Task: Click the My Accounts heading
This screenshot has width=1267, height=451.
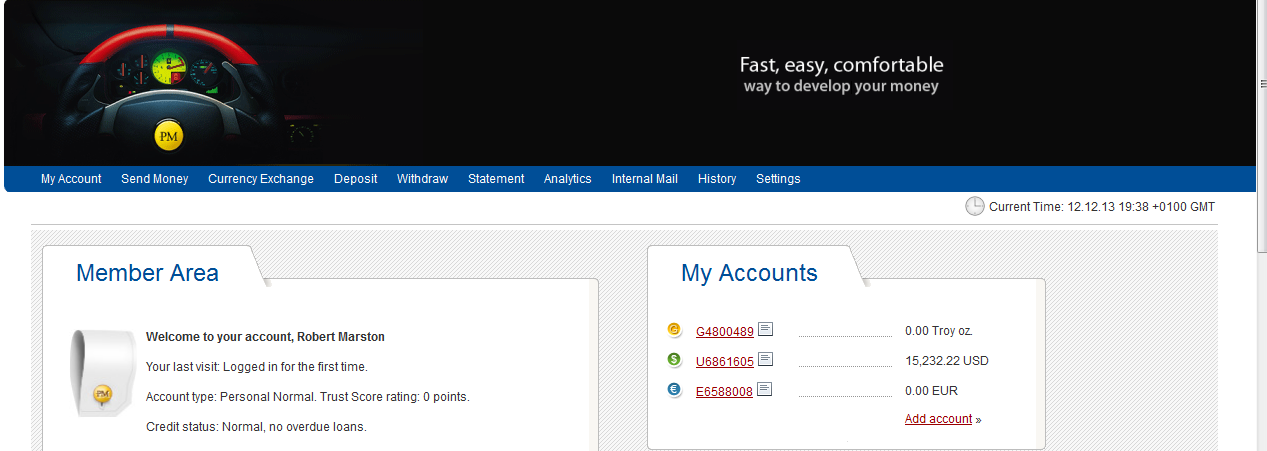Action: 749,273
